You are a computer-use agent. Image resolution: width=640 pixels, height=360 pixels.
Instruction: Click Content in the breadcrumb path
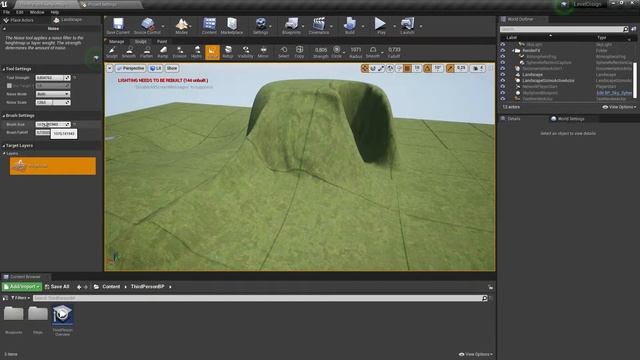[x=111, y=287]
